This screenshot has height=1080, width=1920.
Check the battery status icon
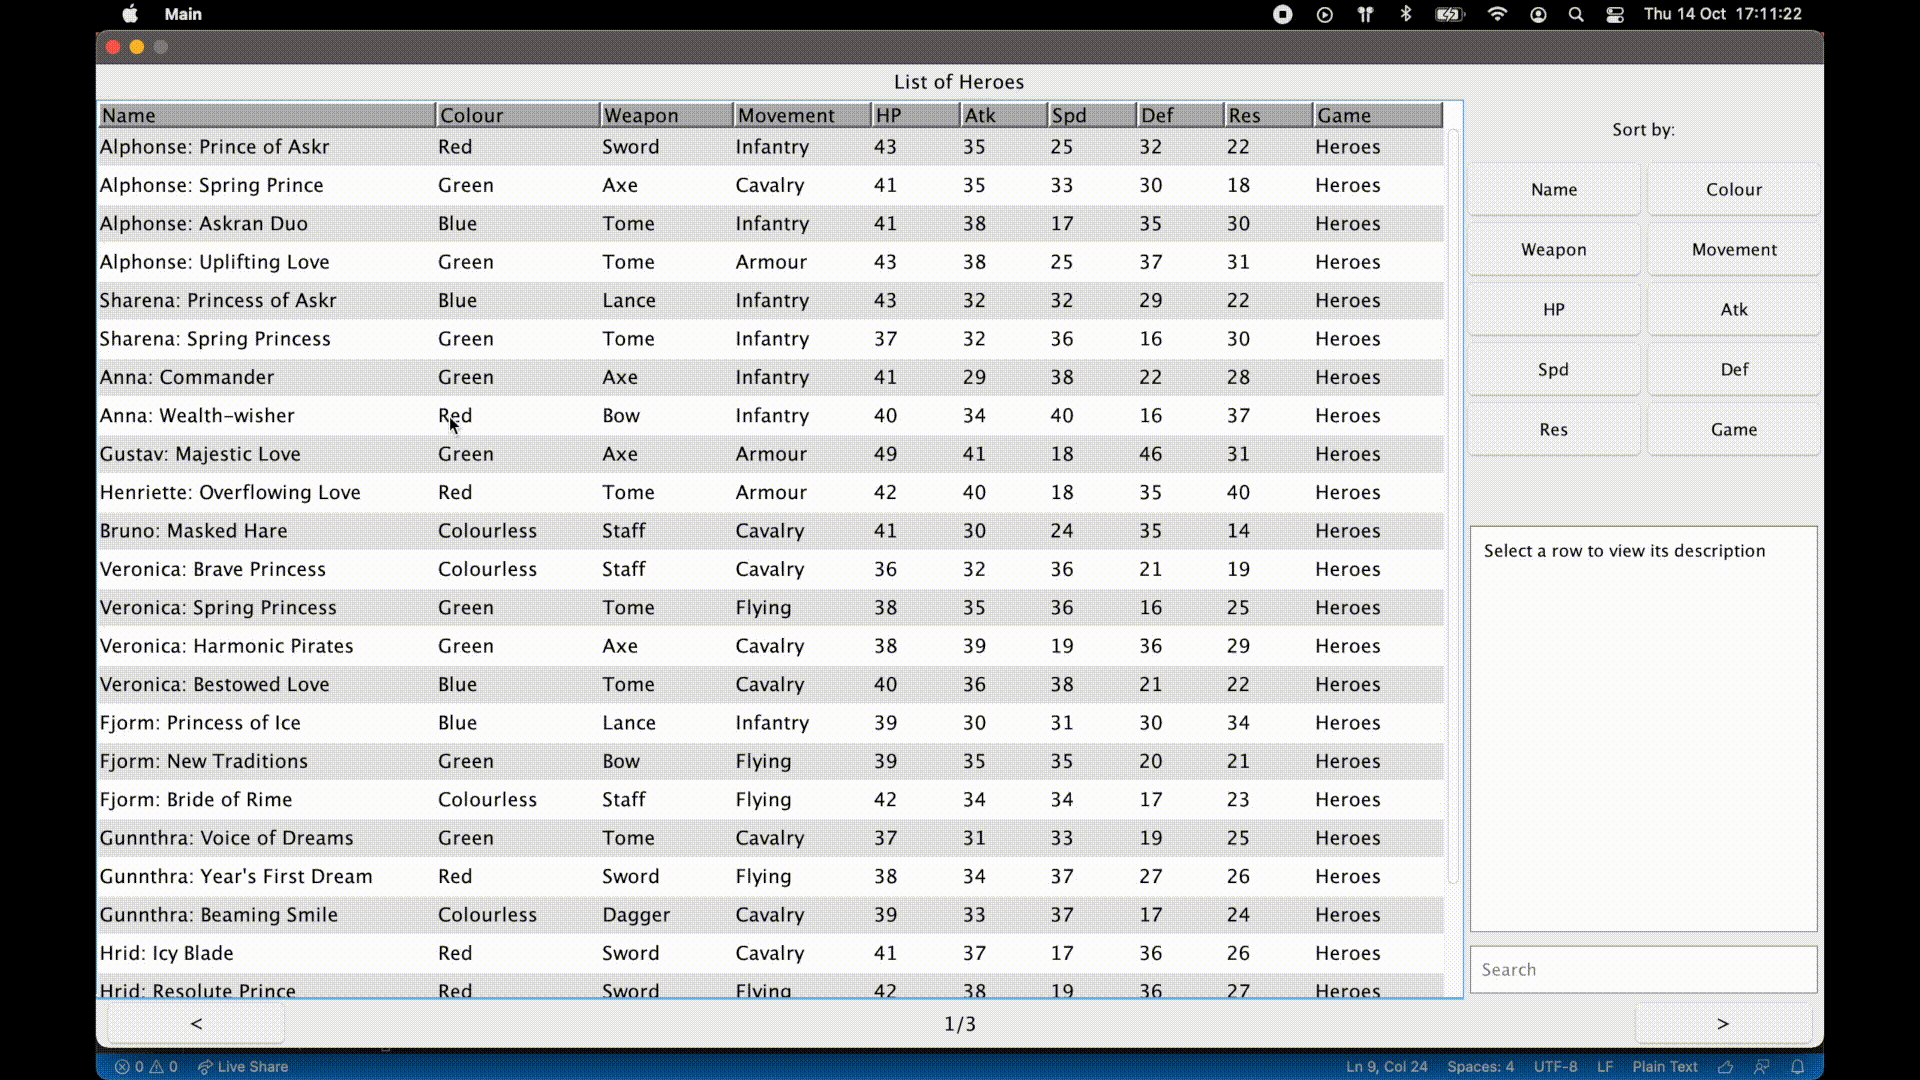pyautogui.click(x=1450, y=14)
